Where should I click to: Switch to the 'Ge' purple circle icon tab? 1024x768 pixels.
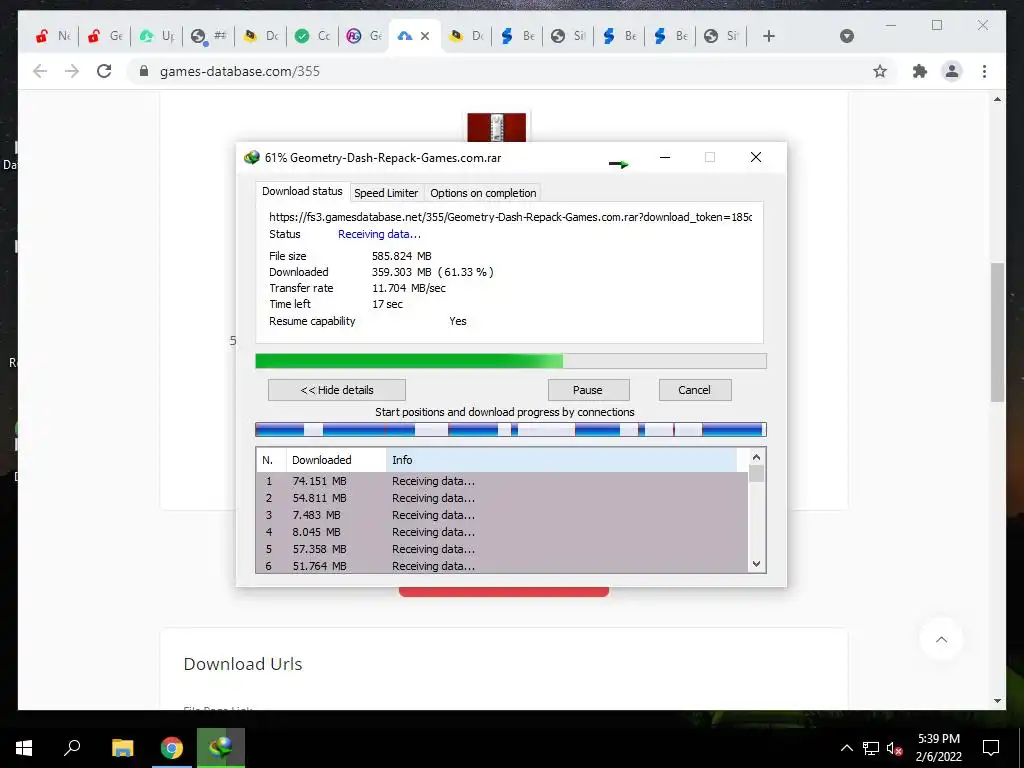(364, 36)
